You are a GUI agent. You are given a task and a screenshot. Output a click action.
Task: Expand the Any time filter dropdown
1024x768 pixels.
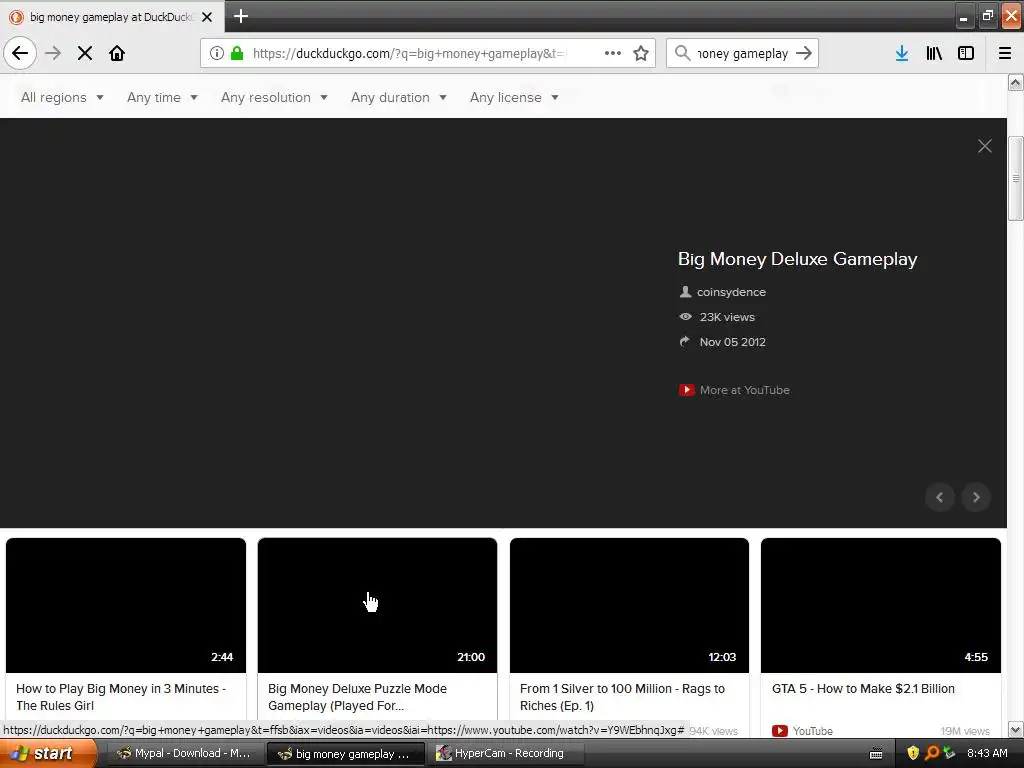162,97
